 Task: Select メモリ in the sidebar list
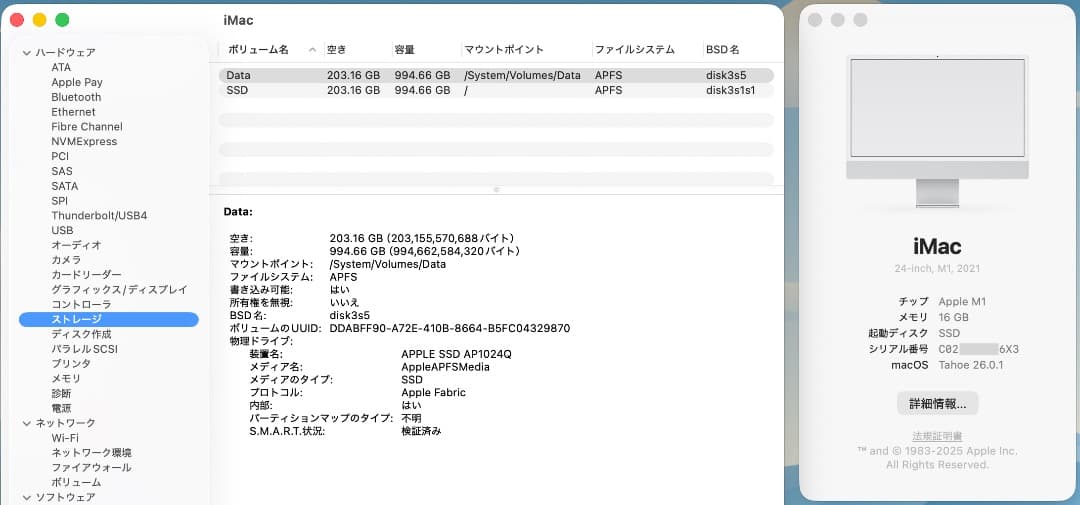[66, 378]
